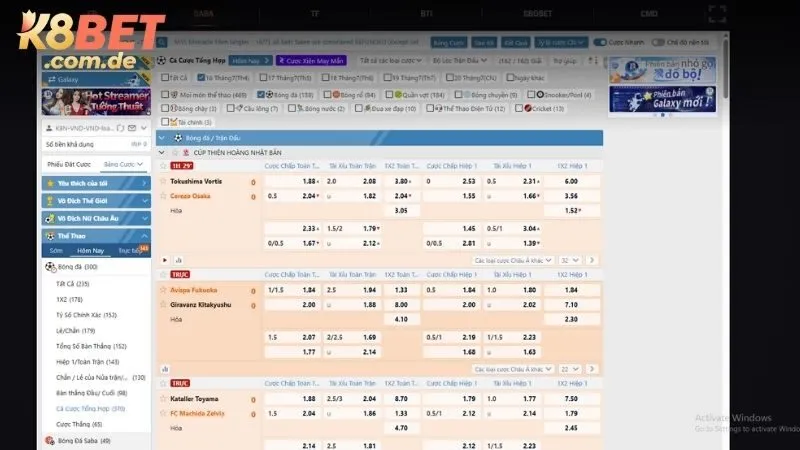Screen dimensions: 800x450
Task: Star icon for the second TRỰC match header
Action: tap(163, 383)
